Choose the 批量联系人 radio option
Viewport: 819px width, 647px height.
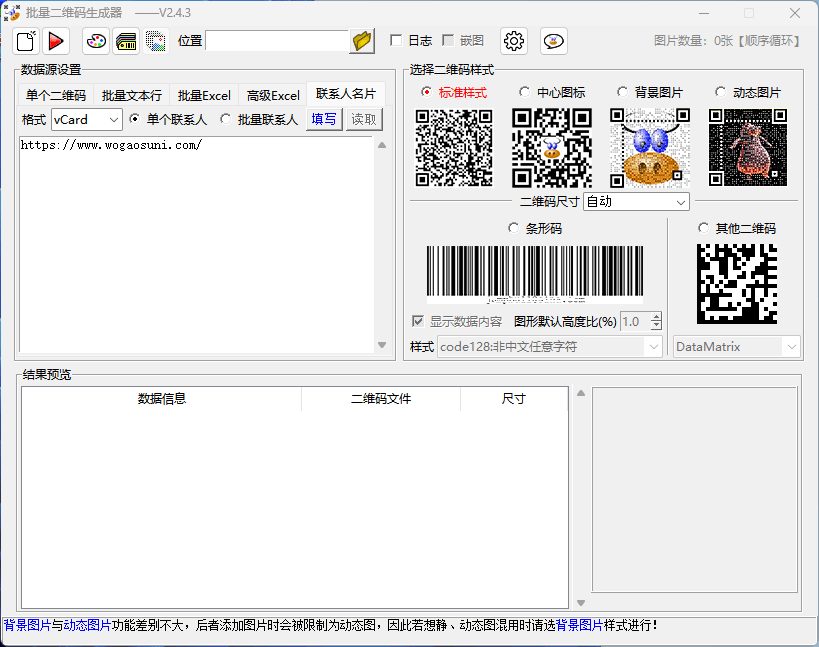coord(226,120)
